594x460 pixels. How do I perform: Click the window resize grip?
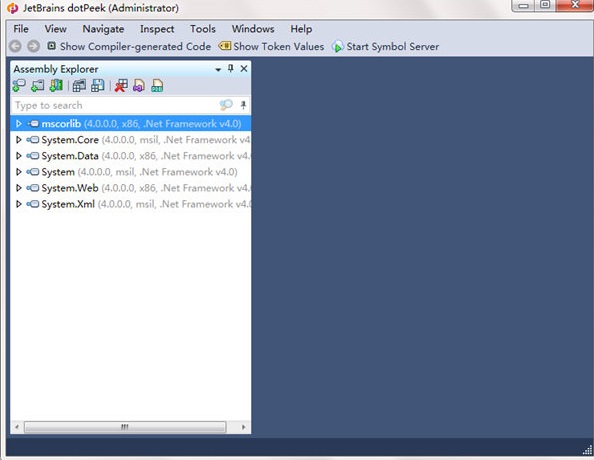pos(587,450)
